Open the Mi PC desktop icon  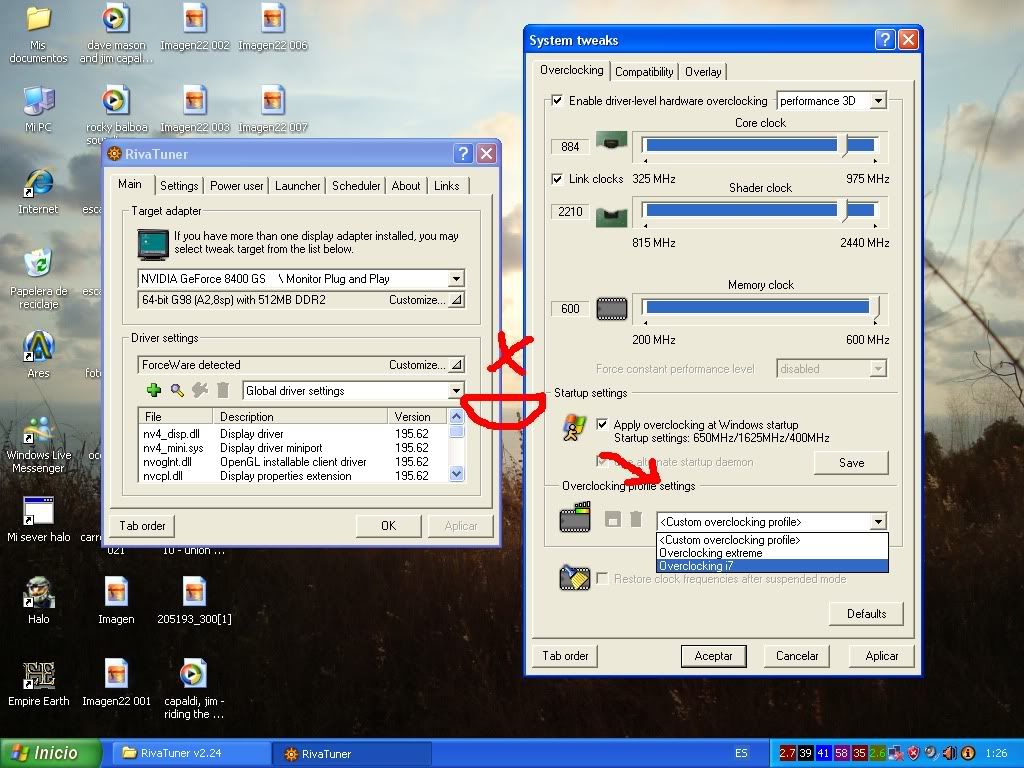(38, 109)
